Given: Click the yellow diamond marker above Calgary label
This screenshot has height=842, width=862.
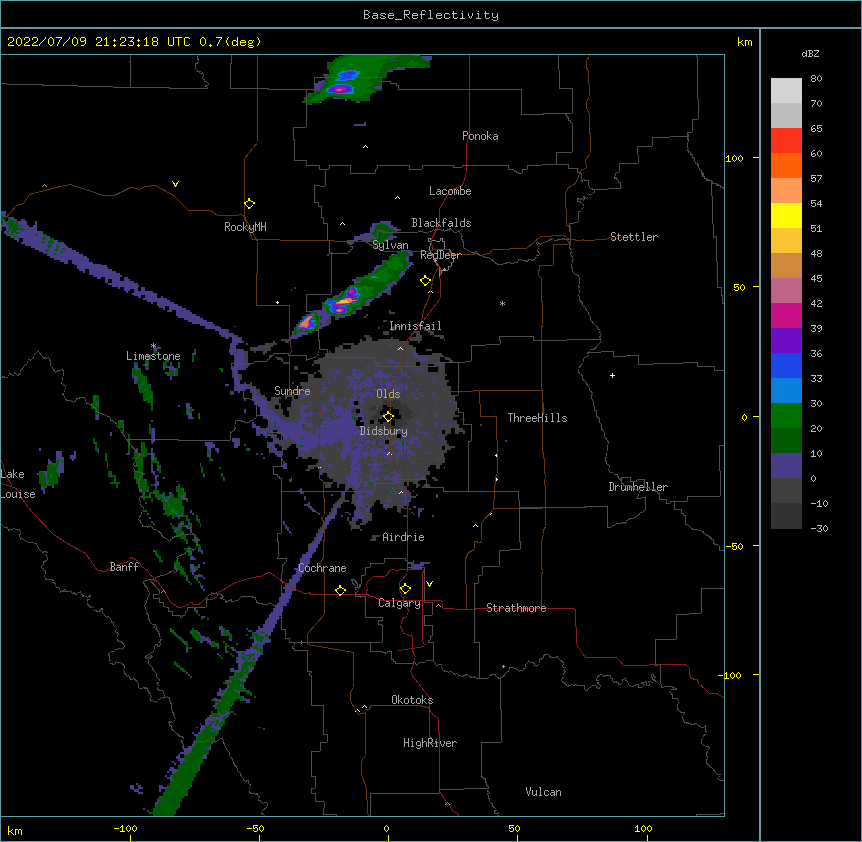Looking at the screenshot, I should (x=405, y=589).
